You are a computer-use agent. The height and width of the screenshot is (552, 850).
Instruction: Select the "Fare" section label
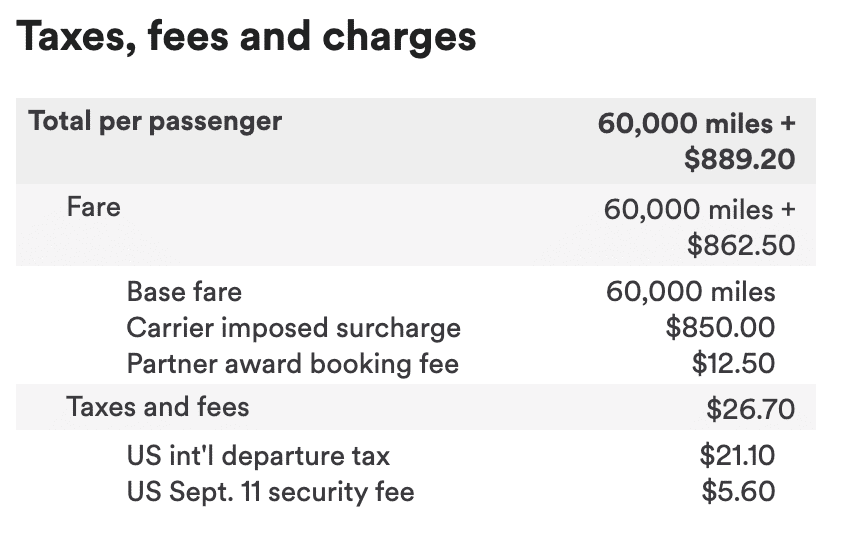point(93,207)
